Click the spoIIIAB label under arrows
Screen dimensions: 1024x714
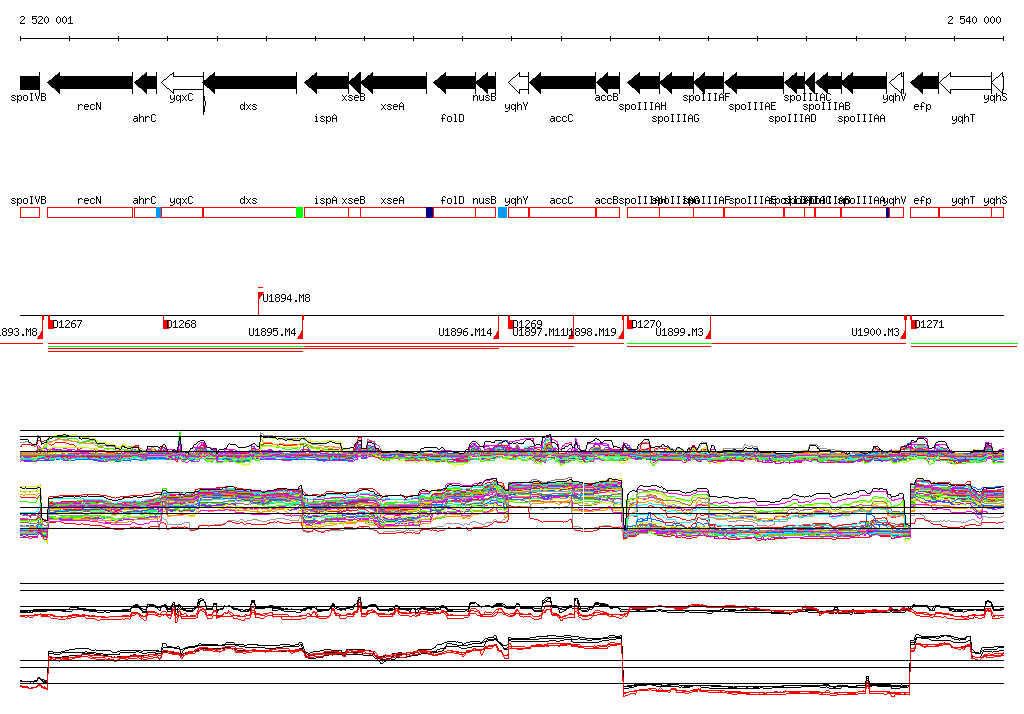click(826, 106)
